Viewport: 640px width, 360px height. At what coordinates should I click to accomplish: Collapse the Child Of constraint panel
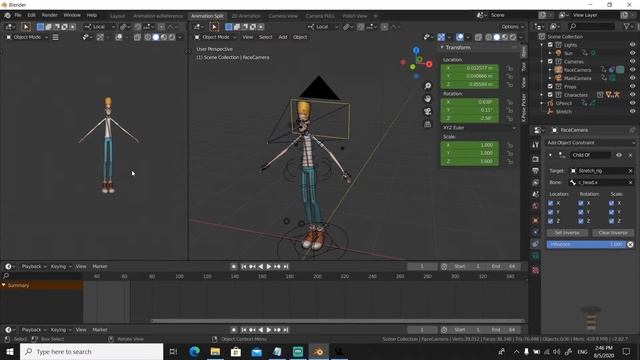click(550, 155)
